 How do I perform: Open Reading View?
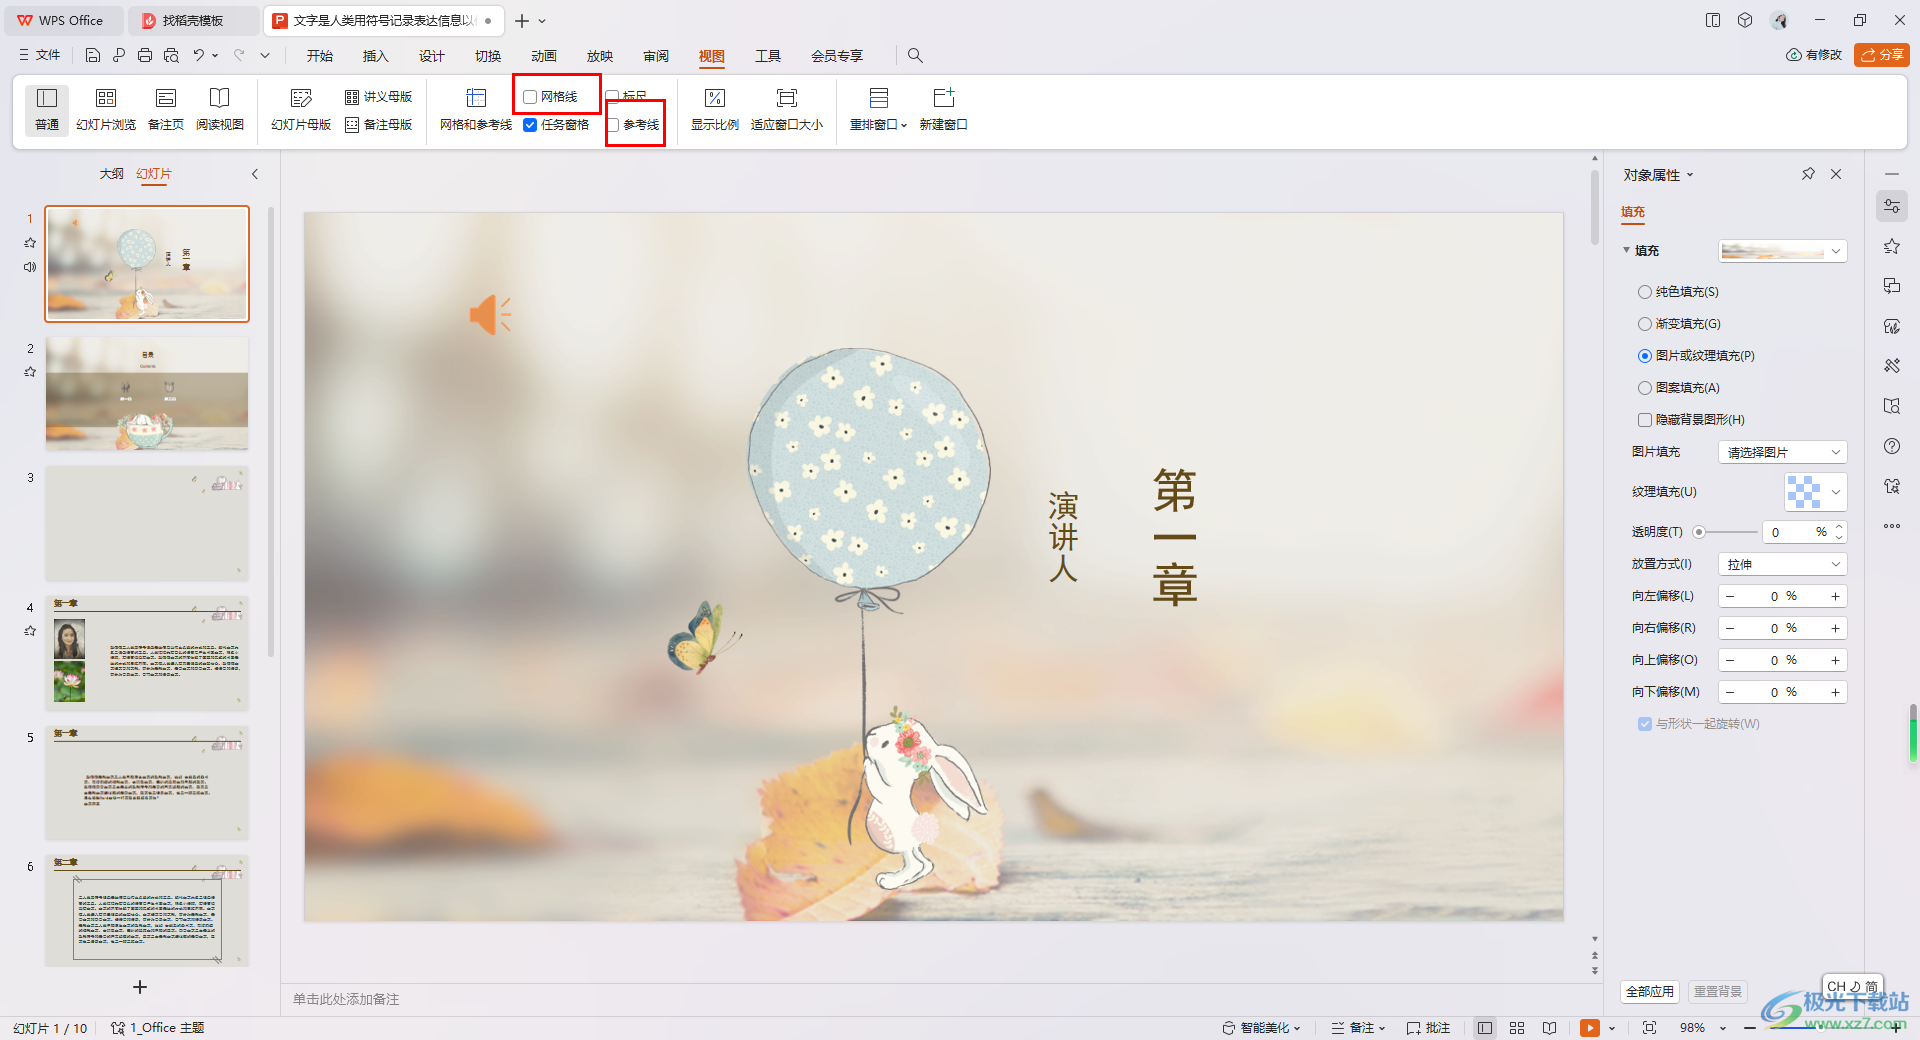click(220, 109)
